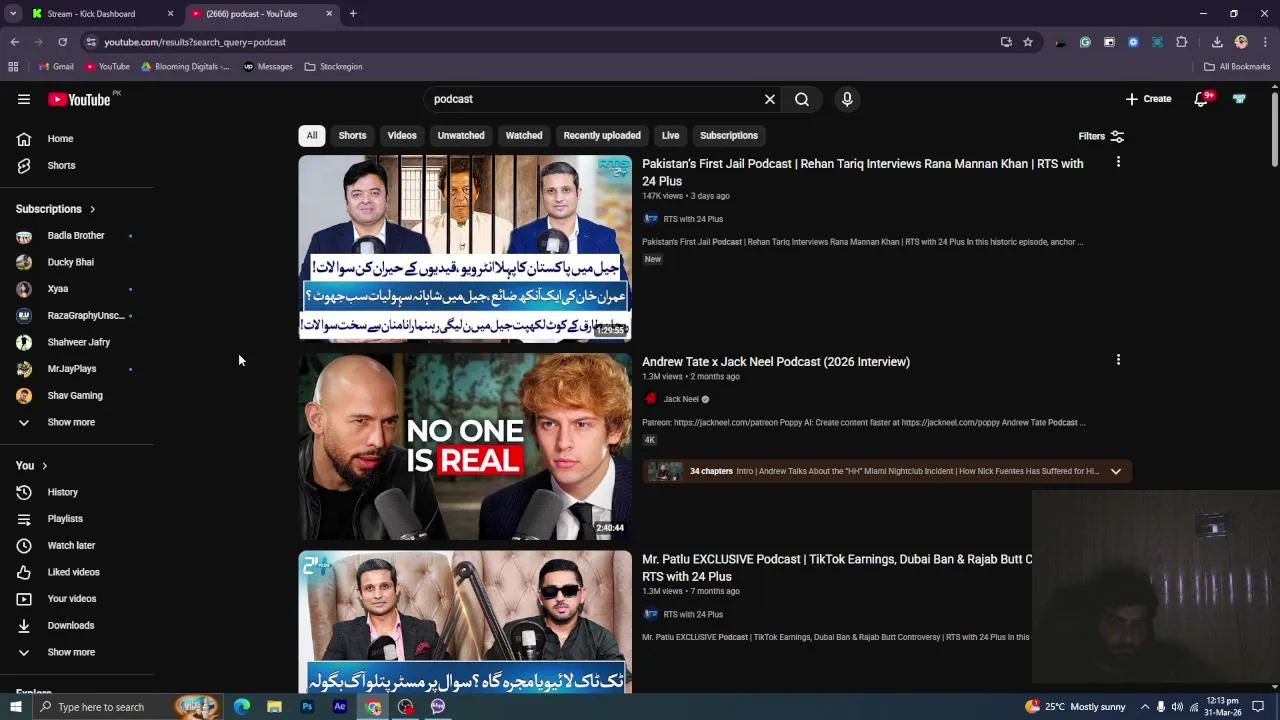The image size is (1280, 720).
Task: Select the Live filter chip
Action: point(670,135)
